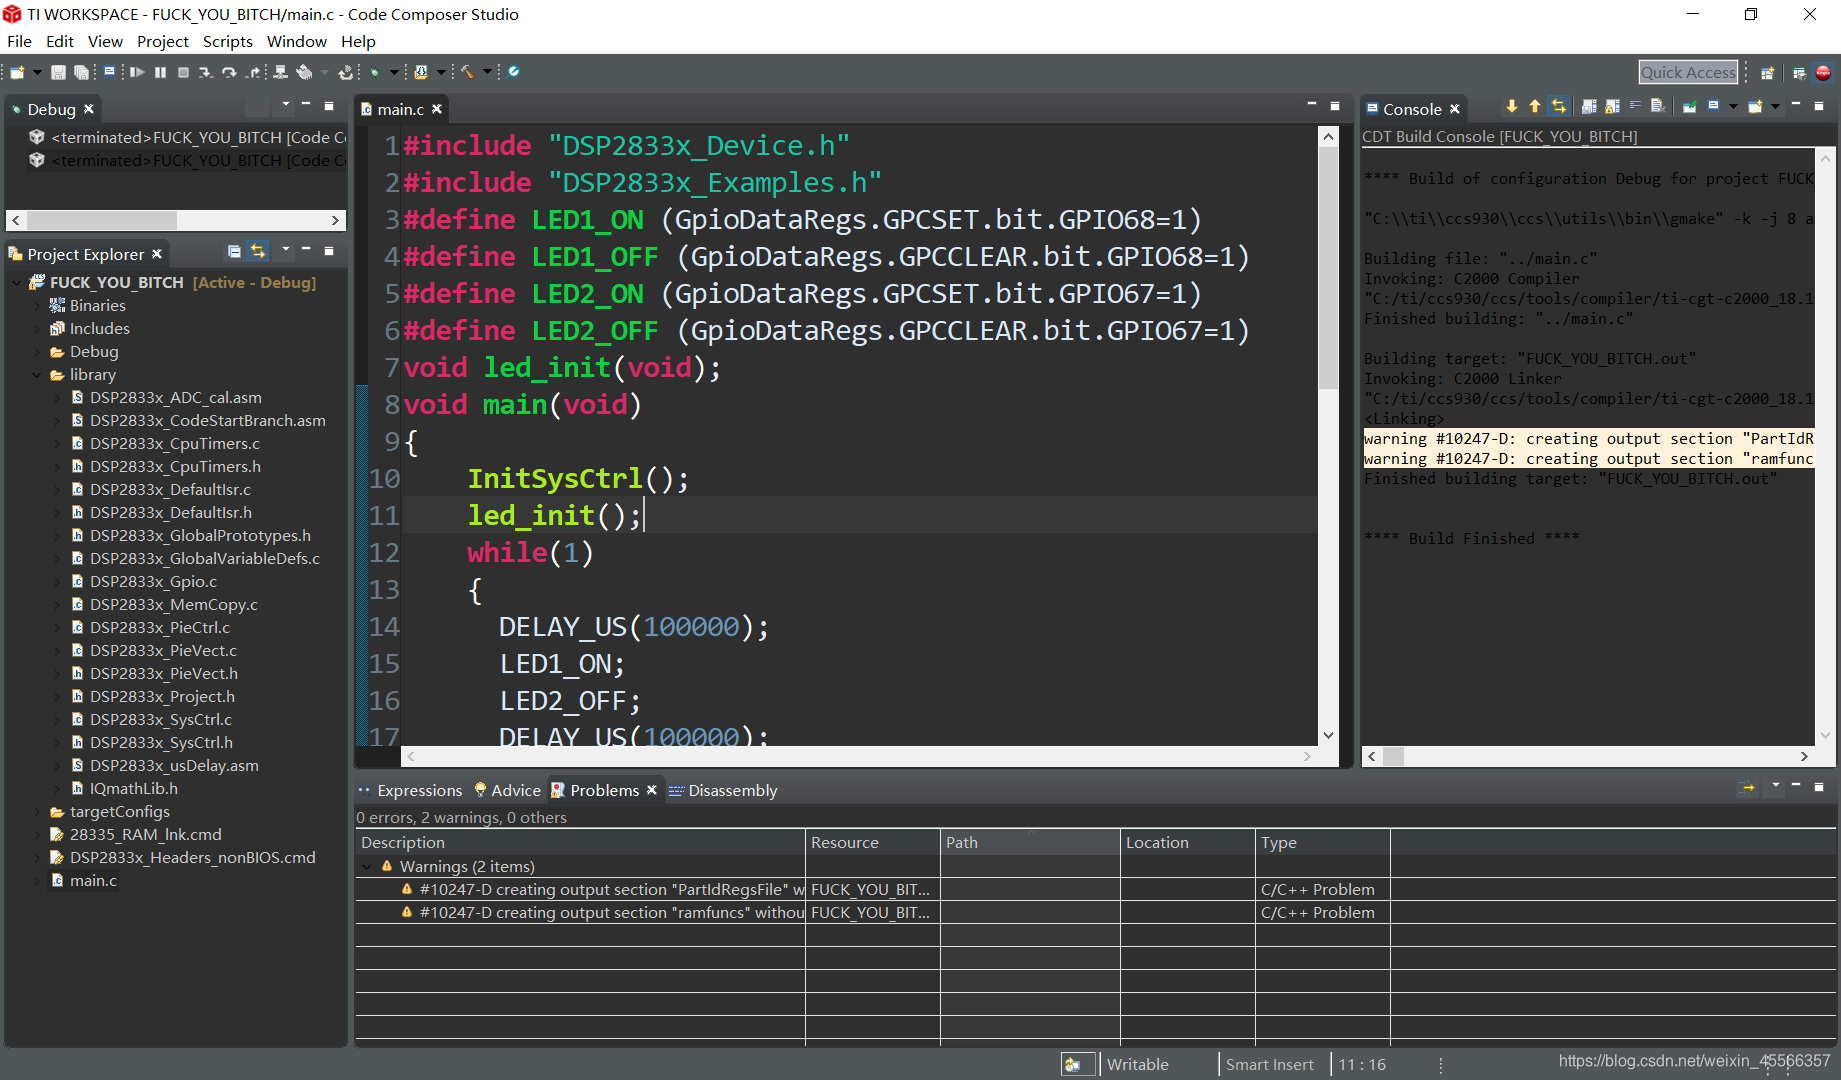The width and height of the screenshot is (1841, 1080).
Task: Click the Console up-arrow Previous Error icon
Action: [x=1535, y=106]
